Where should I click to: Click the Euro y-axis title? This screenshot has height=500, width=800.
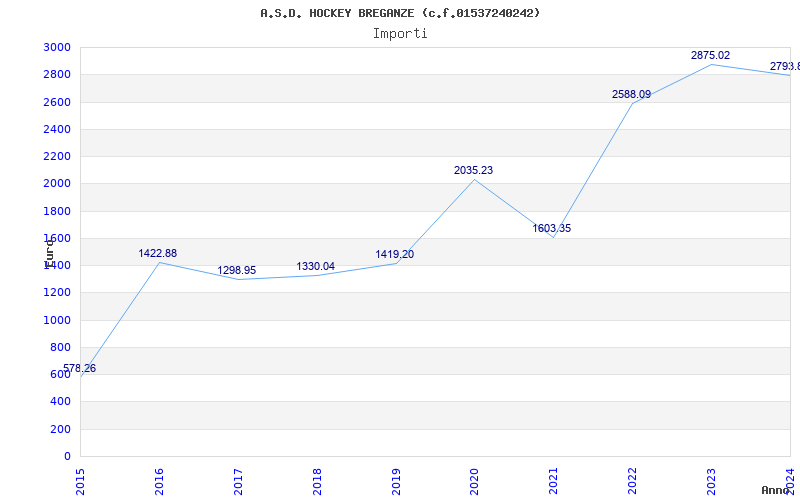[x=49, y=254]
